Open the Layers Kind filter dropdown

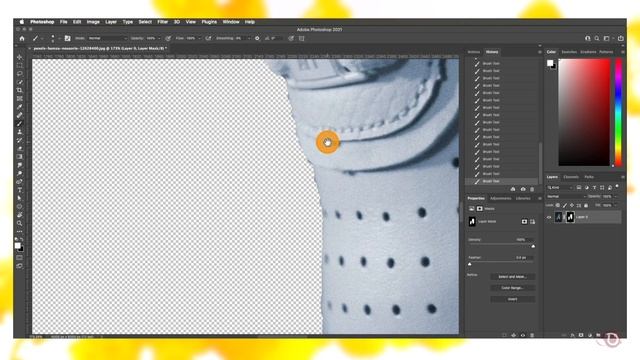(x=560, y=188)
